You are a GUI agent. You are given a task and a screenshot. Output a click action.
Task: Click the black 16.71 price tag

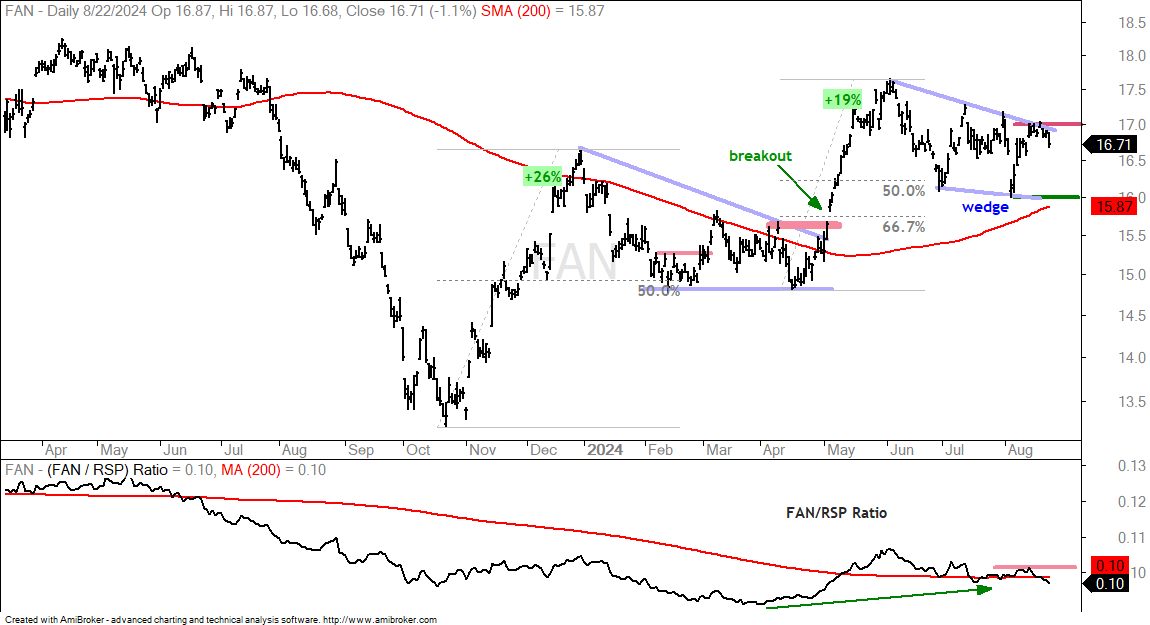pos(1114,145)
